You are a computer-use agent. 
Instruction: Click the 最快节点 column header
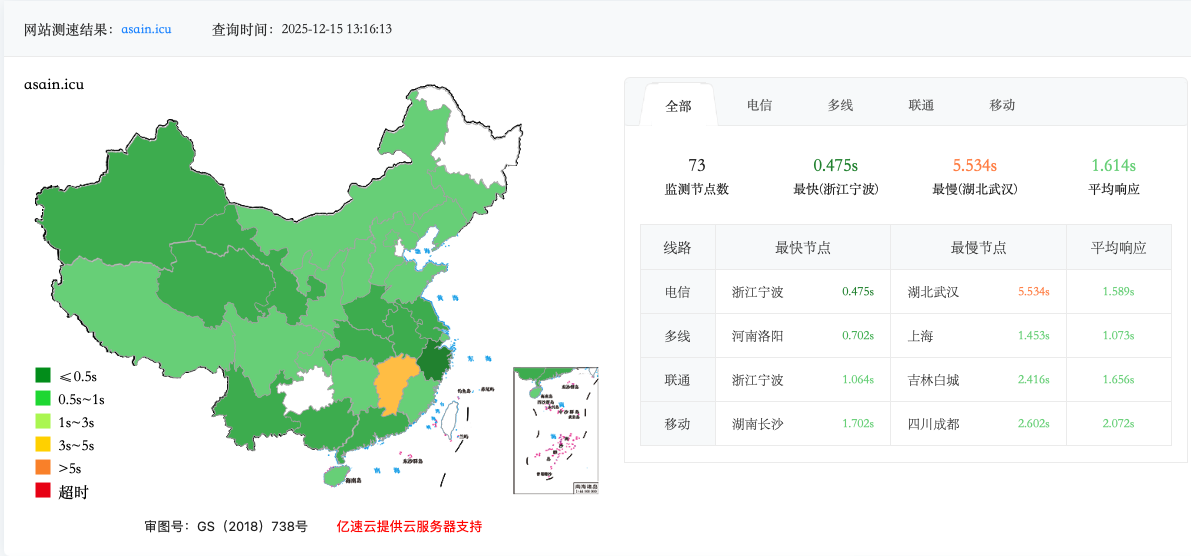[803, 248]
